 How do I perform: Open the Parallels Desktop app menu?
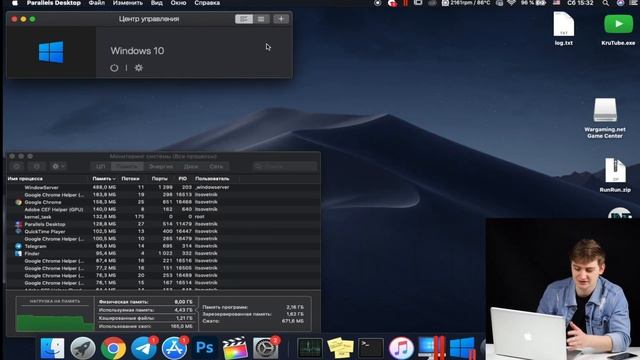point(54,3)
